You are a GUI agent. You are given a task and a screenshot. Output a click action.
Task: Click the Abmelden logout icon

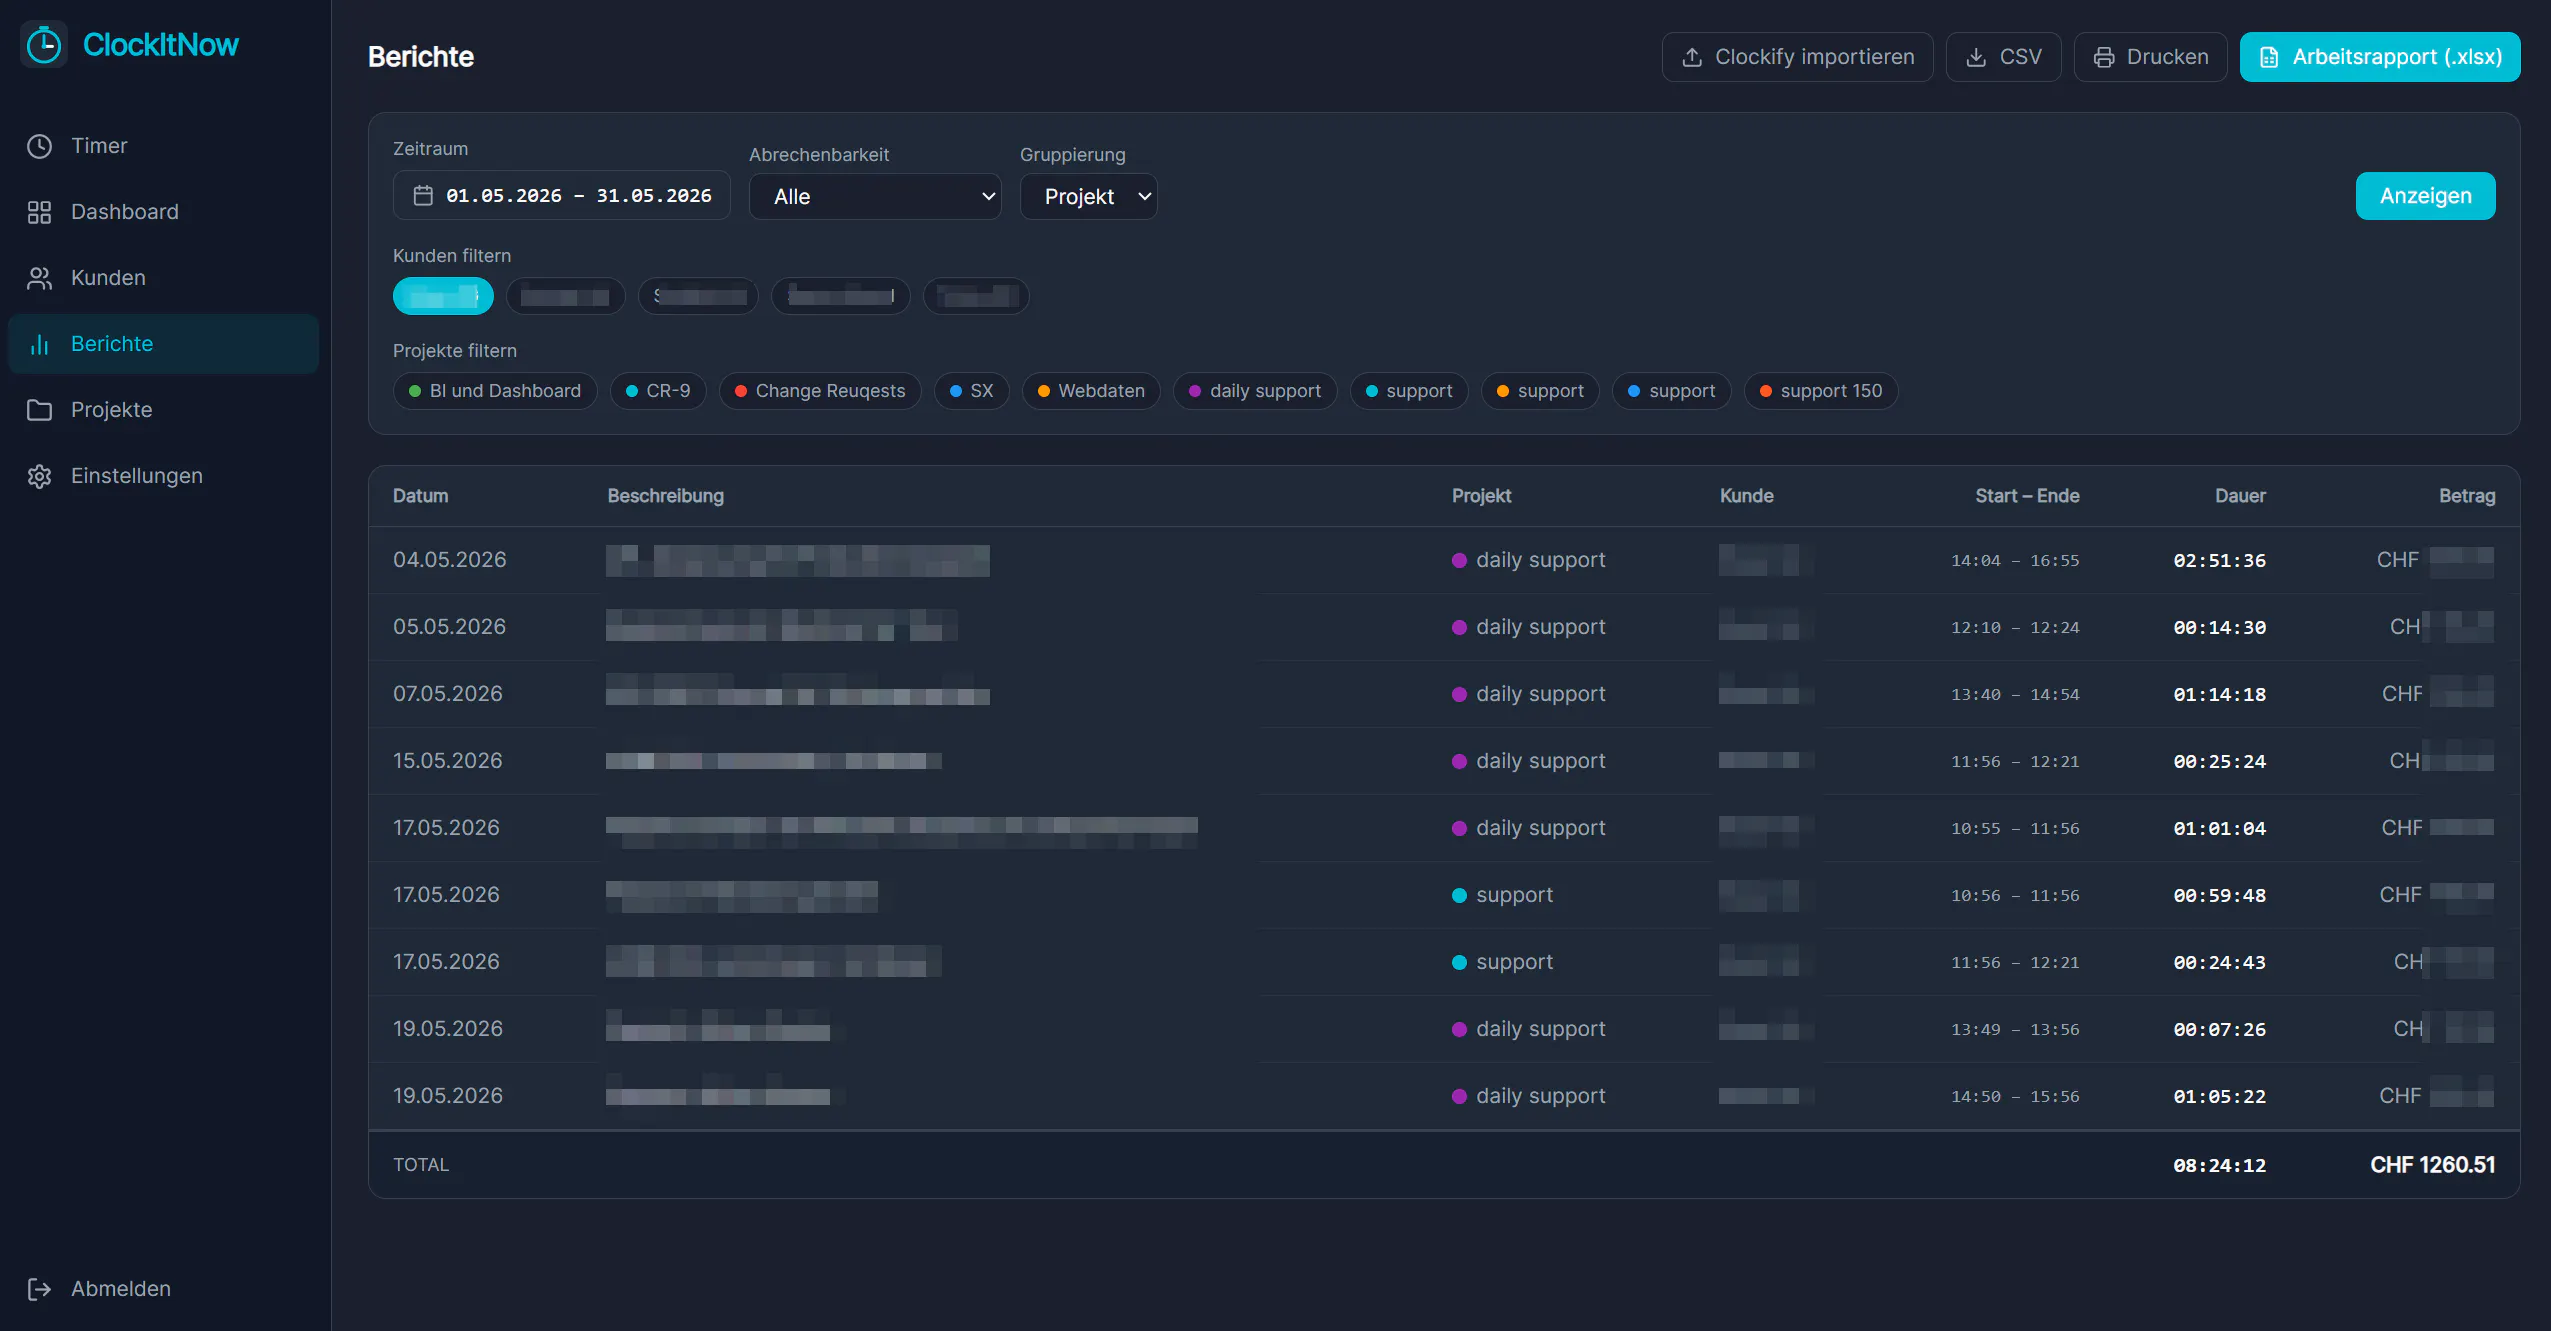click(39, 1289)
